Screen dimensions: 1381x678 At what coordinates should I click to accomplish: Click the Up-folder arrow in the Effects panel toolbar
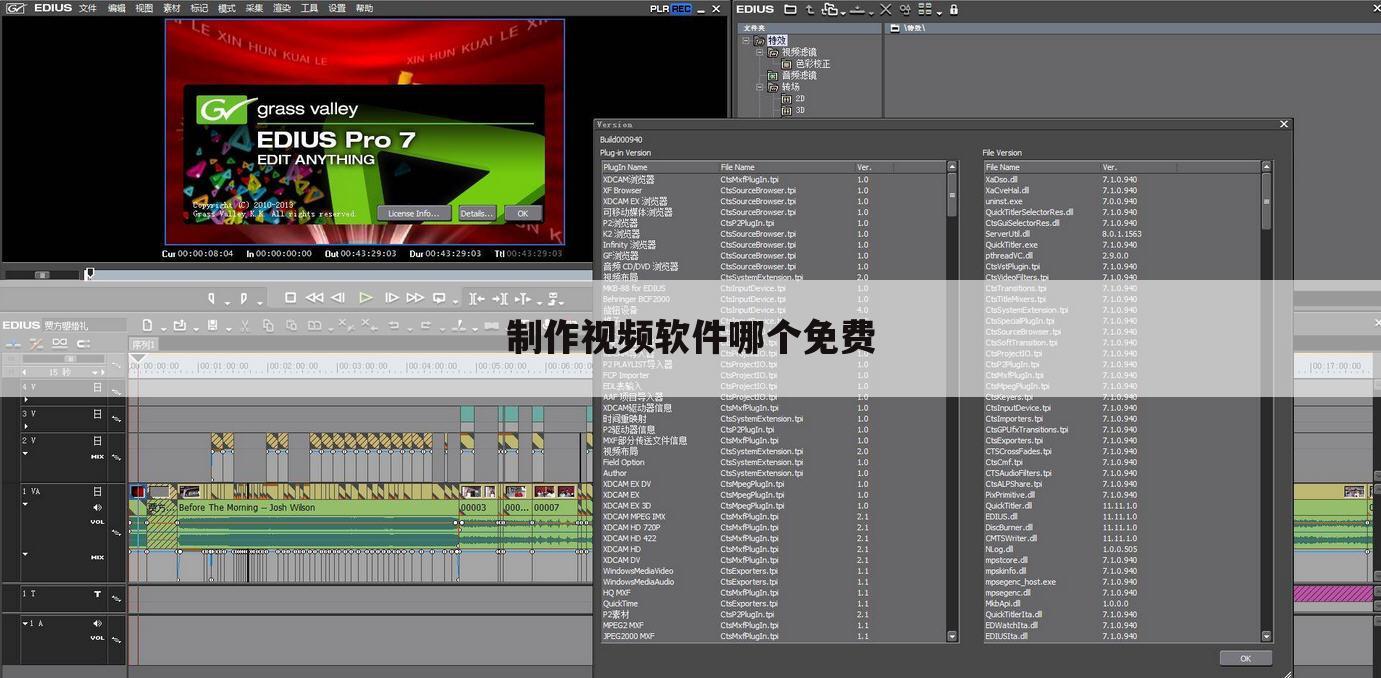[809, 9]
